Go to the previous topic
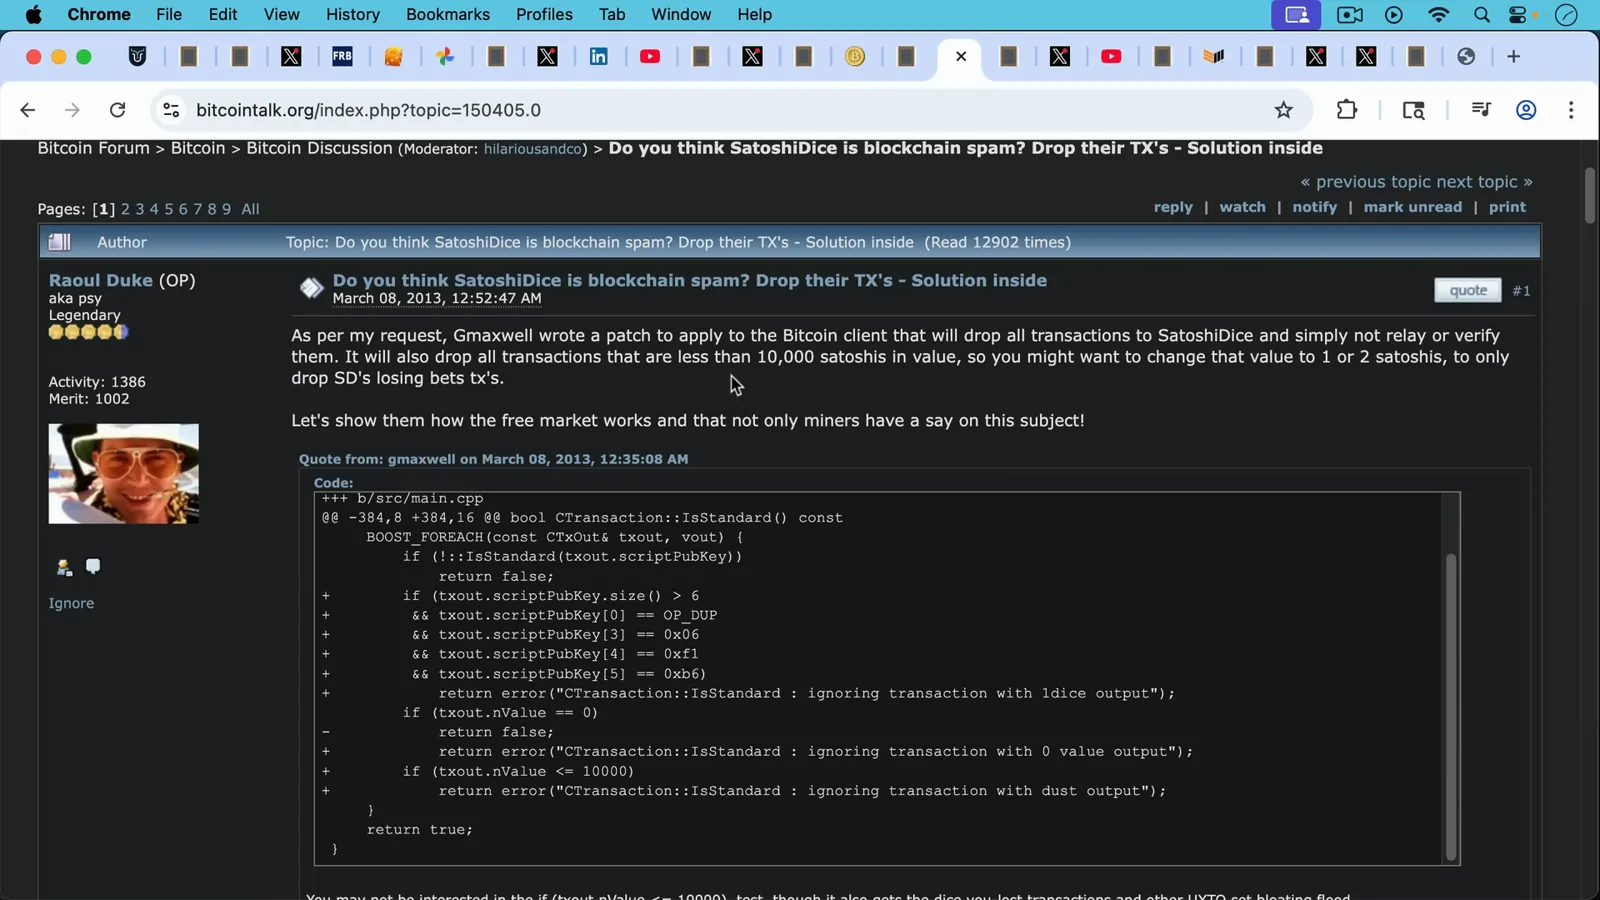 click(1365, 182)
